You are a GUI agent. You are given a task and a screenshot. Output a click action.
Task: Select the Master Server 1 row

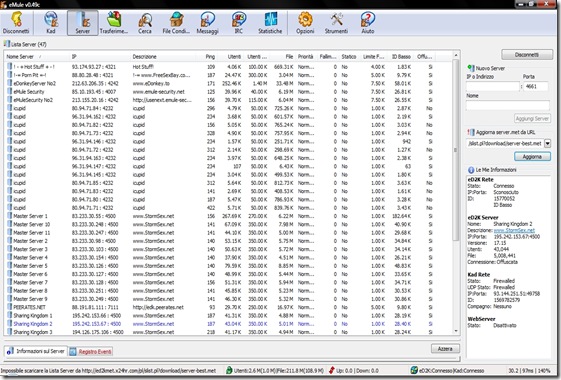coord(229,216)
